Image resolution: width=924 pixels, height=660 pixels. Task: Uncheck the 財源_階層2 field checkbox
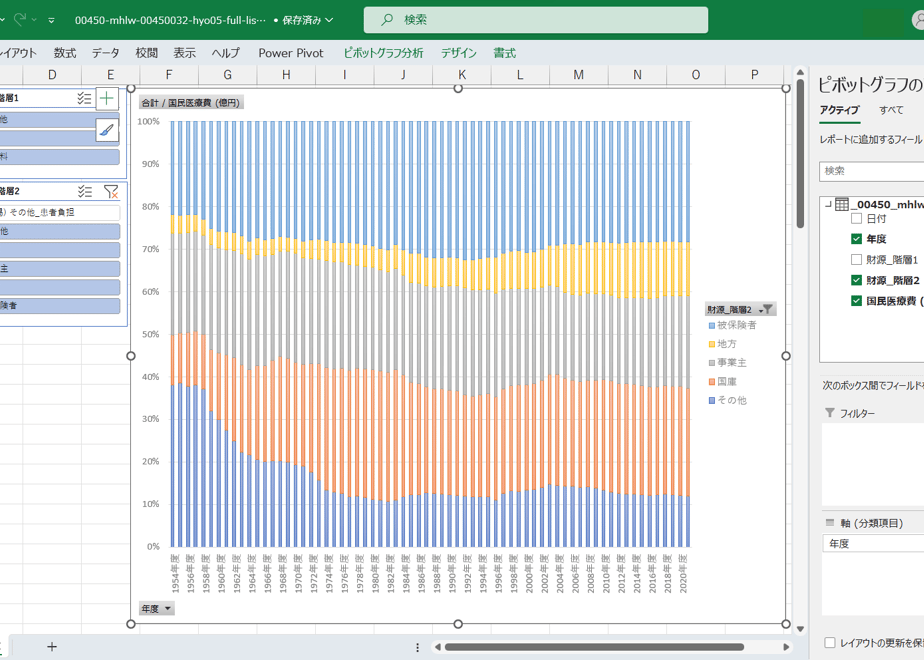point(857,280)
